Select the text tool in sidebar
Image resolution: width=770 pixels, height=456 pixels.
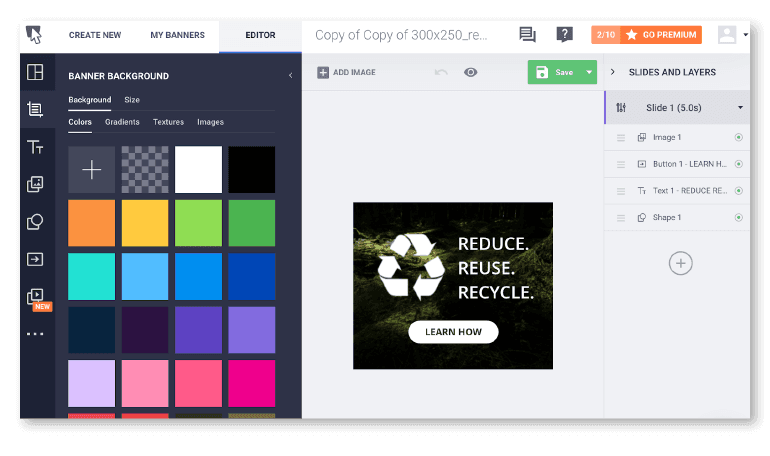[x=35, y=147]
